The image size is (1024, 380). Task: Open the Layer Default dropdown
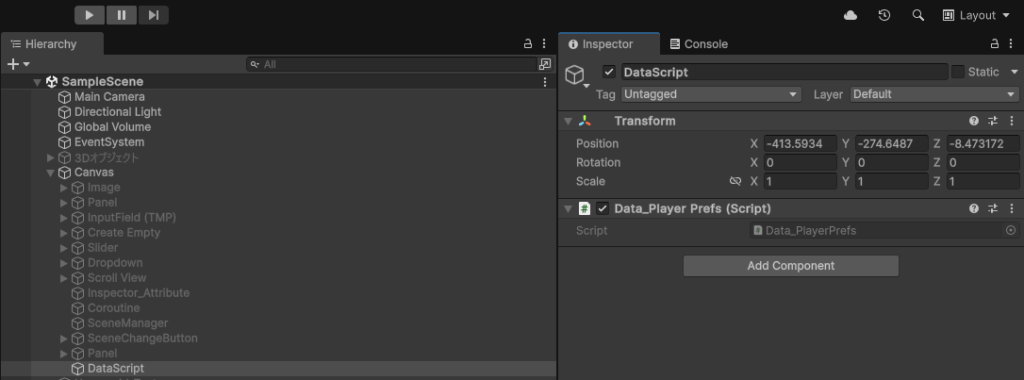934,94
